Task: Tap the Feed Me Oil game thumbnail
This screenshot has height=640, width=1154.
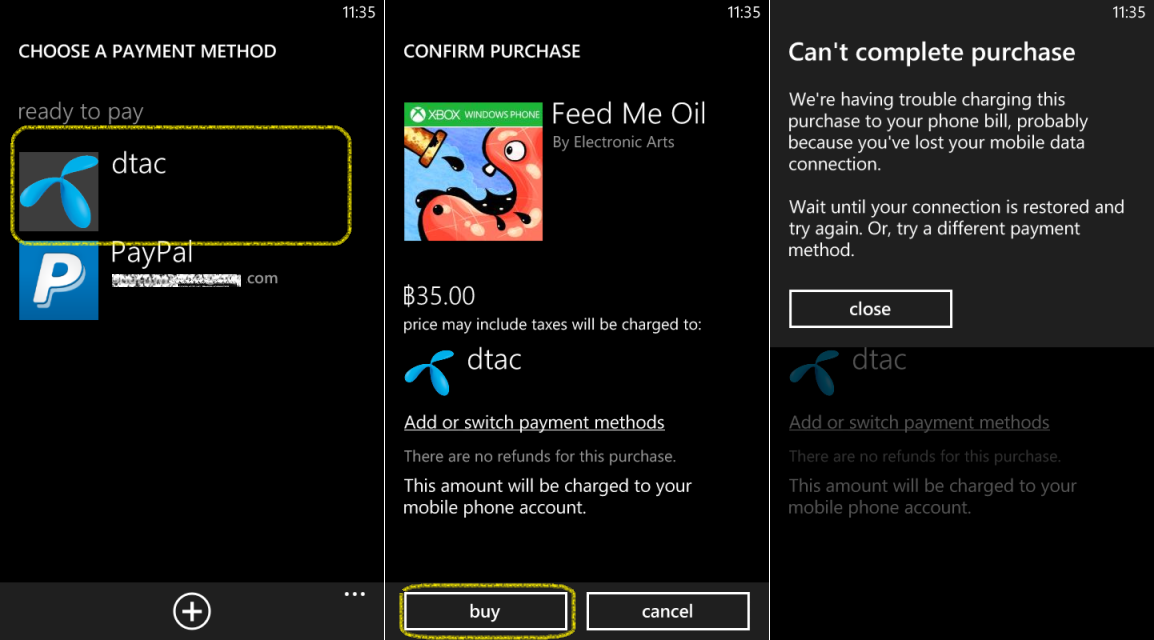Action: click(473, 171)
